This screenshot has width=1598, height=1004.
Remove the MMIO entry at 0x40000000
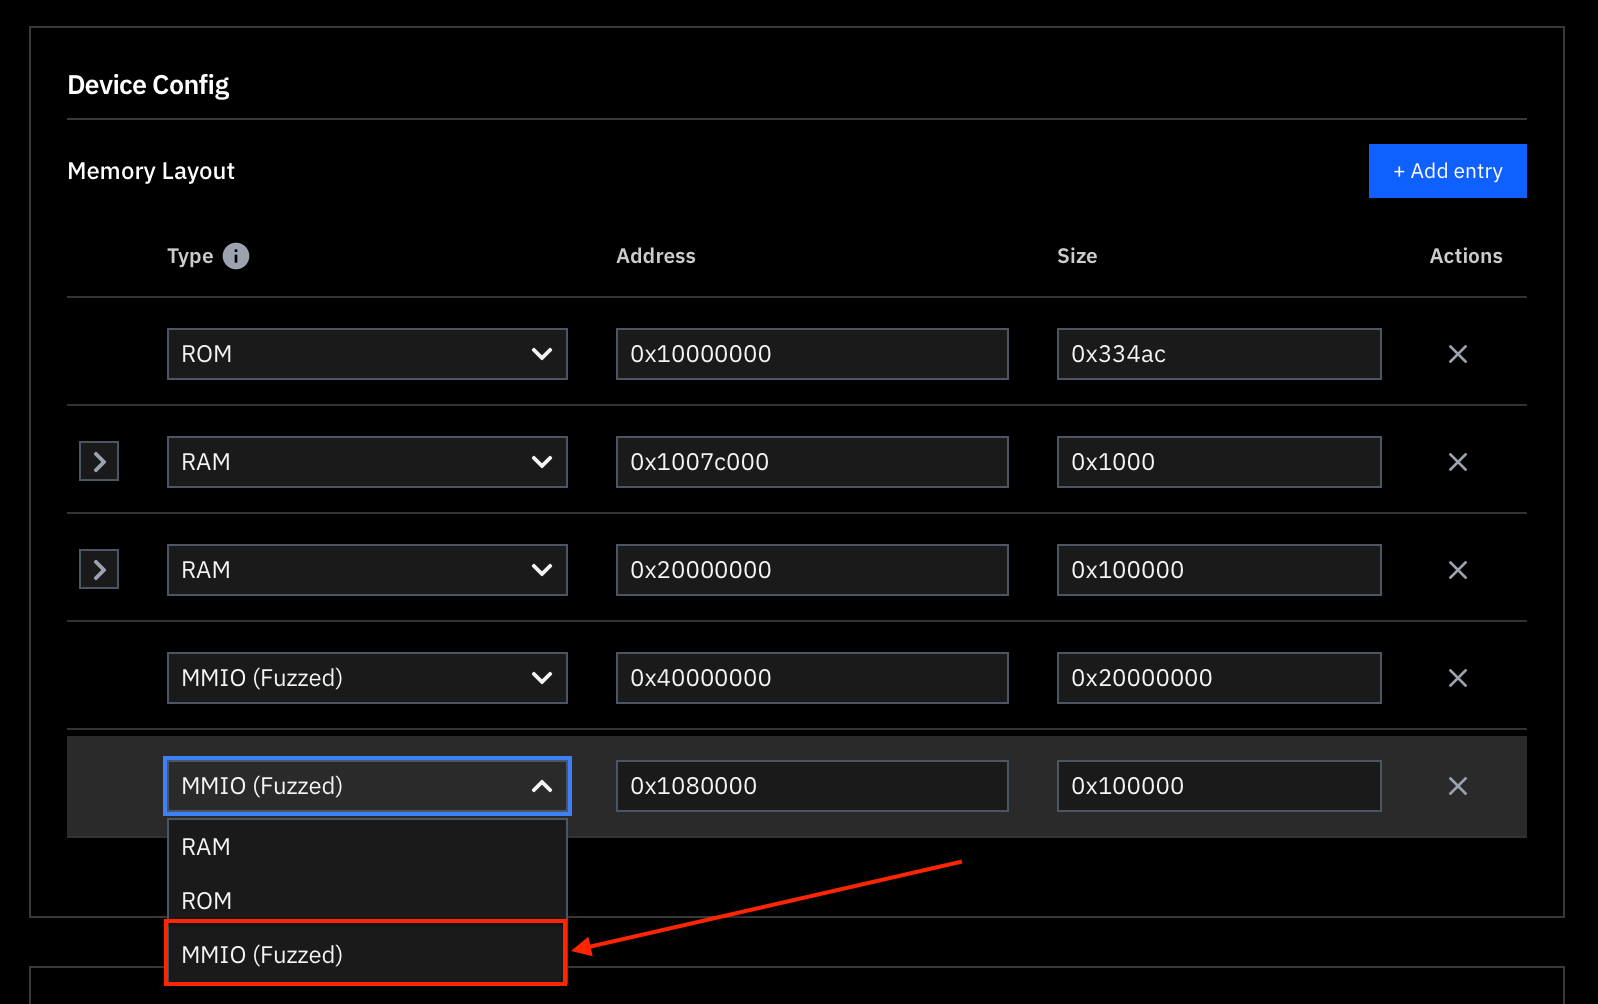click(1457, 678)
